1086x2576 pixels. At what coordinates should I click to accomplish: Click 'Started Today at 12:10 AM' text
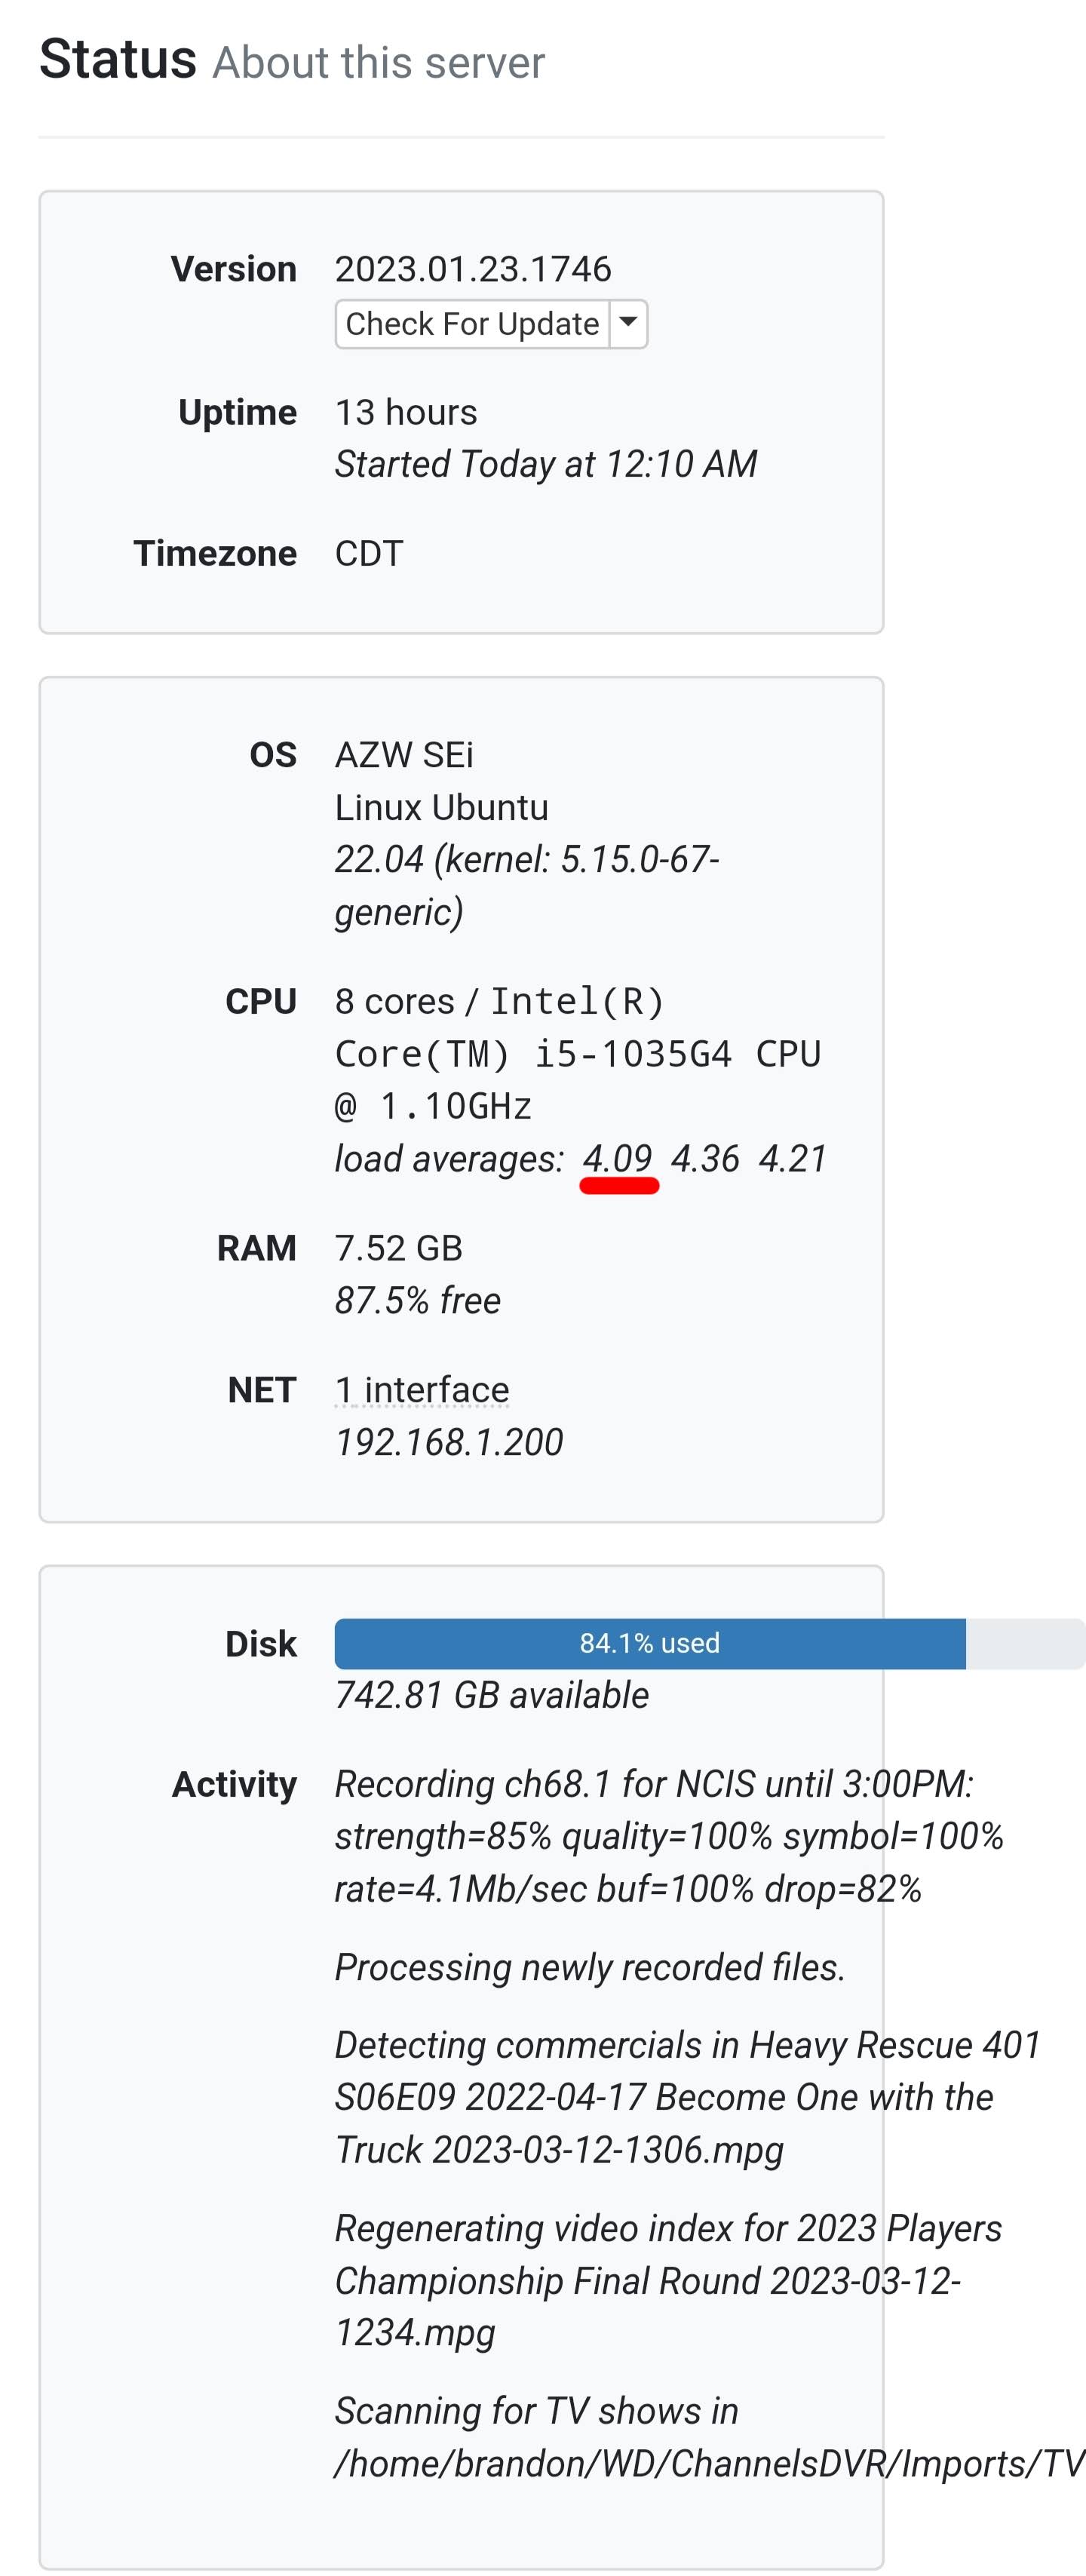[546, 464]
